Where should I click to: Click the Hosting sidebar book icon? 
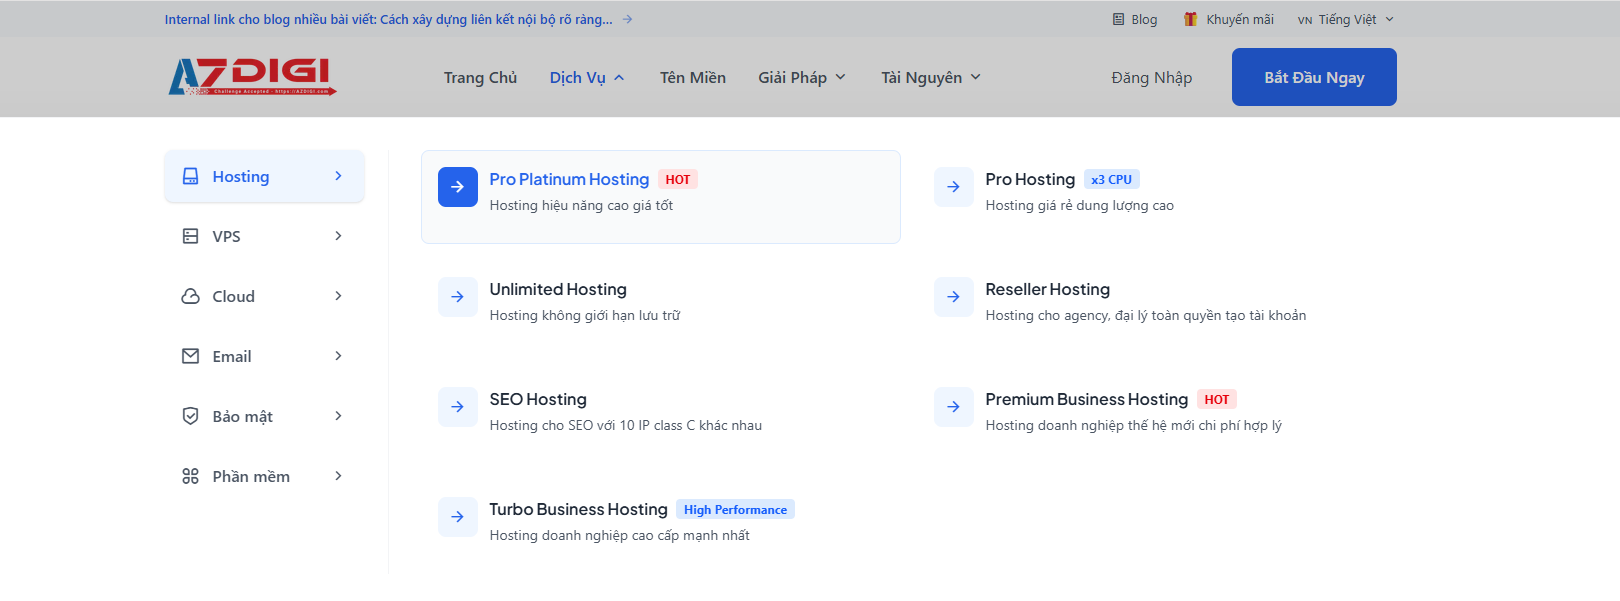click(190, 176)
